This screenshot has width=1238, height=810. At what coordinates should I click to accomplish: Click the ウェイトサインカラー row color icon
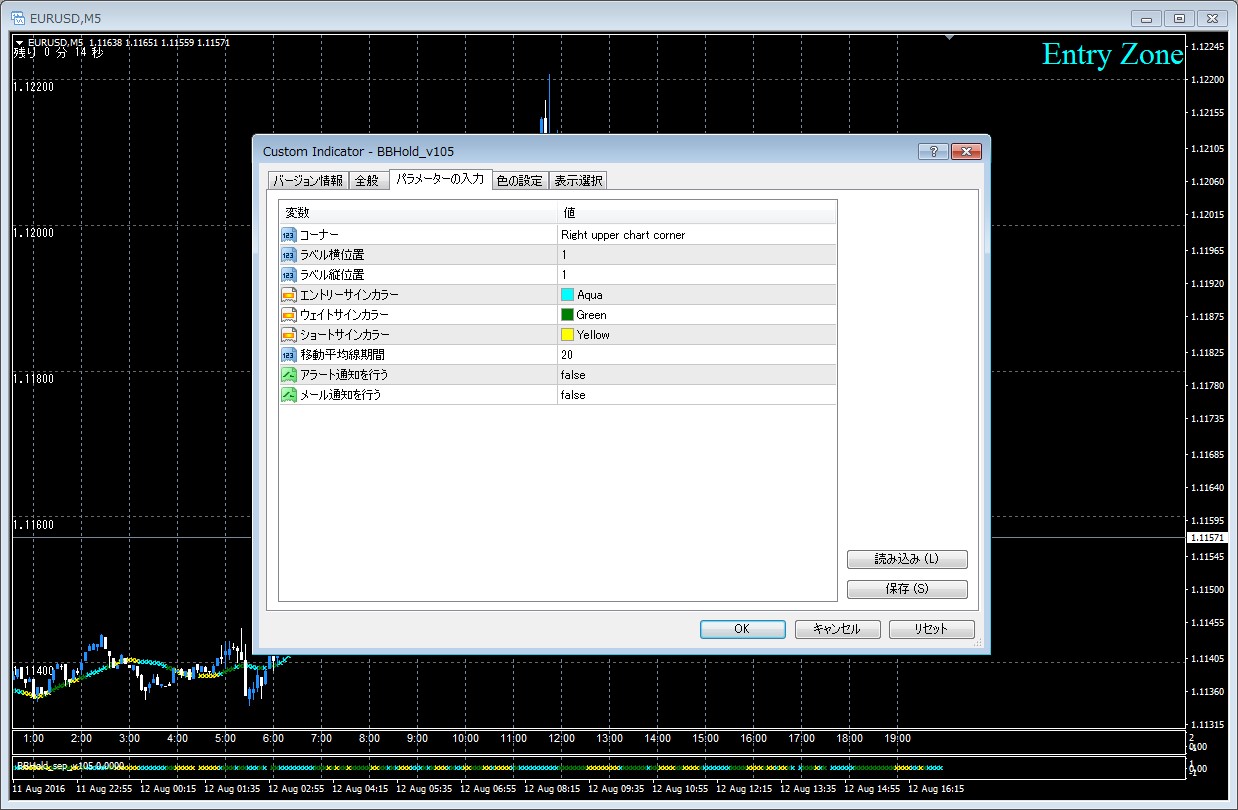click(x=289, y=315)
